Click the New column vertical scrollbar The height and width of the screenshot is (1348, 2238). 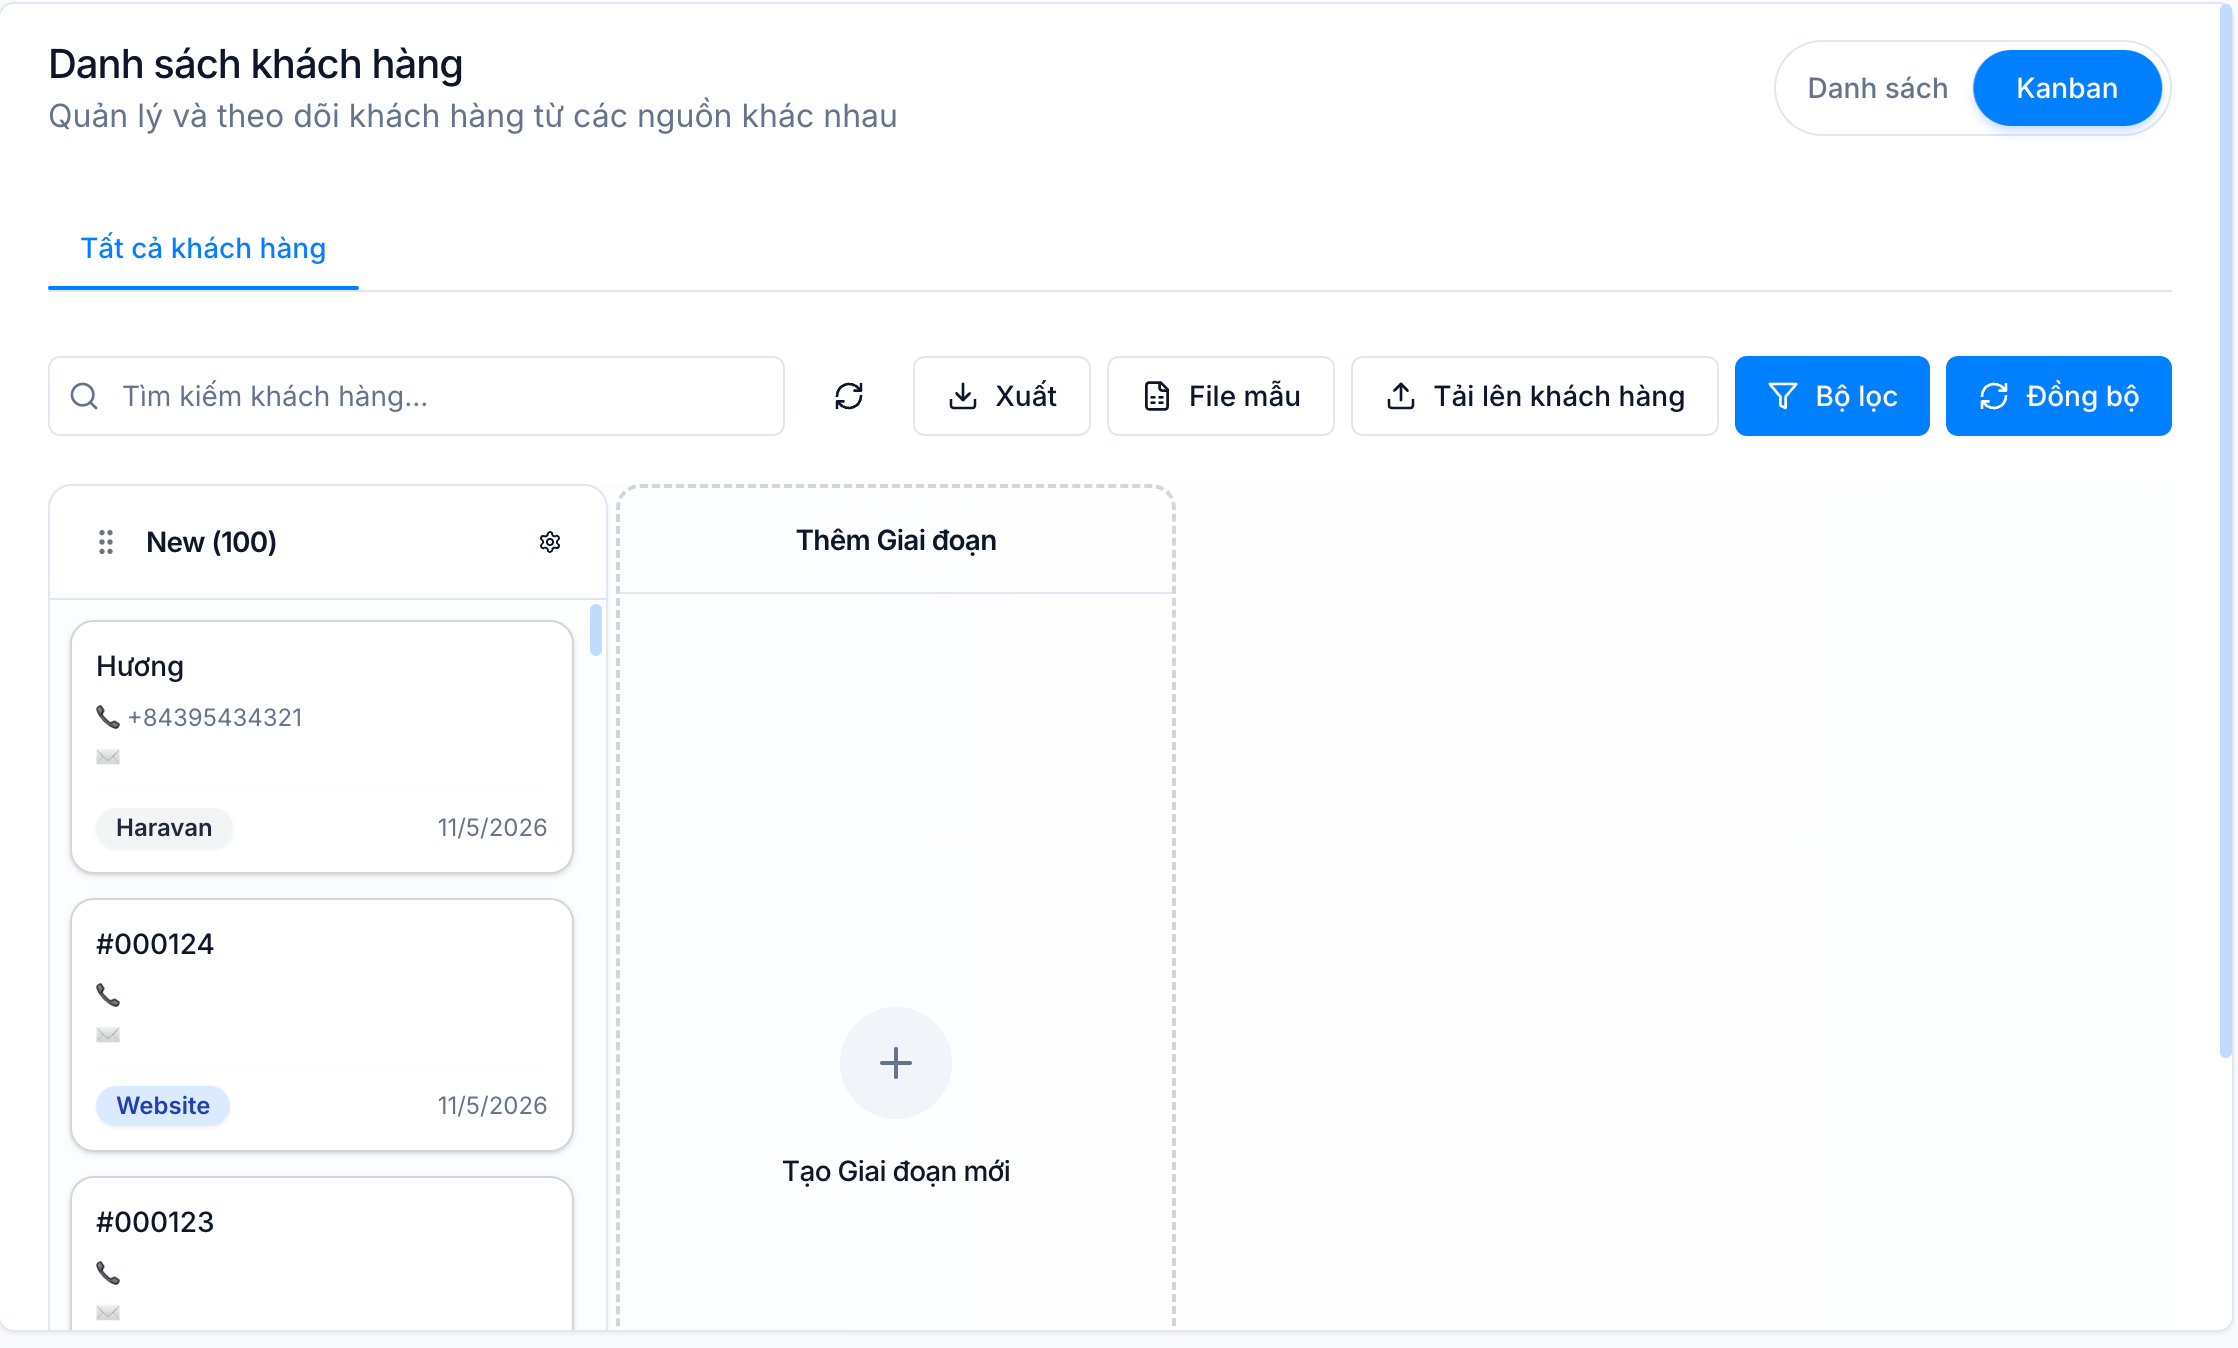click(x=596, y=630)
